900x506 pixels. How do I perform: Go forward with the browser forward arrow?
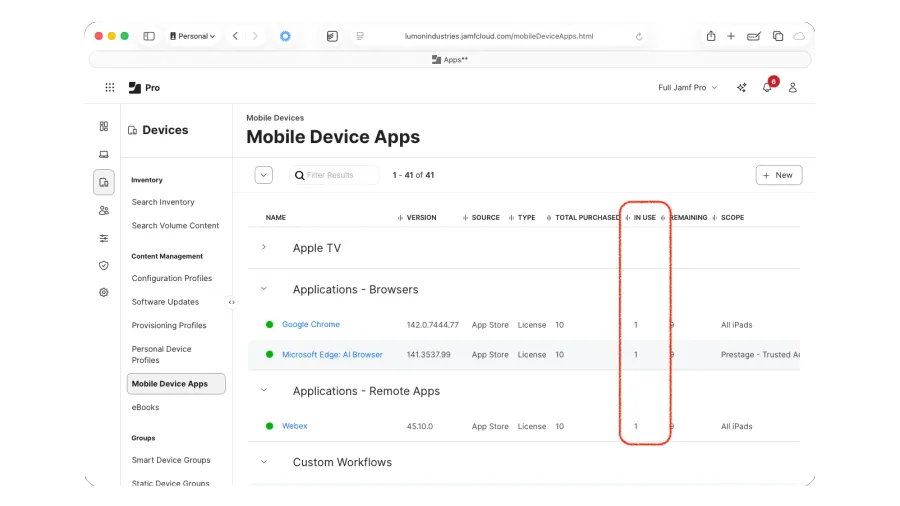(x=255, y=36)
